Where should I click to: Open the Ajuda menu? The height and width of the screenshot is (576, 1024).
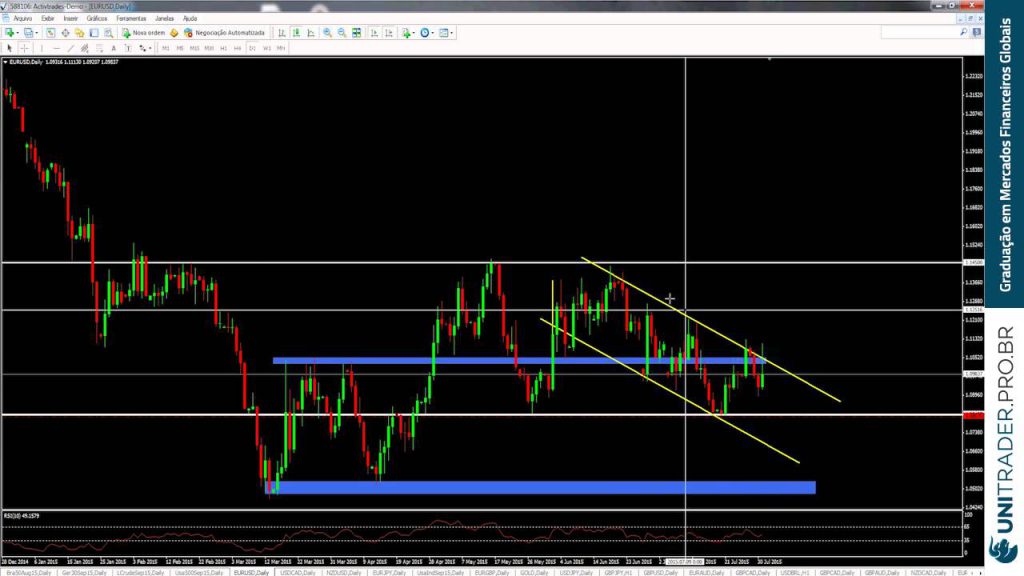[x=190, y=18]
